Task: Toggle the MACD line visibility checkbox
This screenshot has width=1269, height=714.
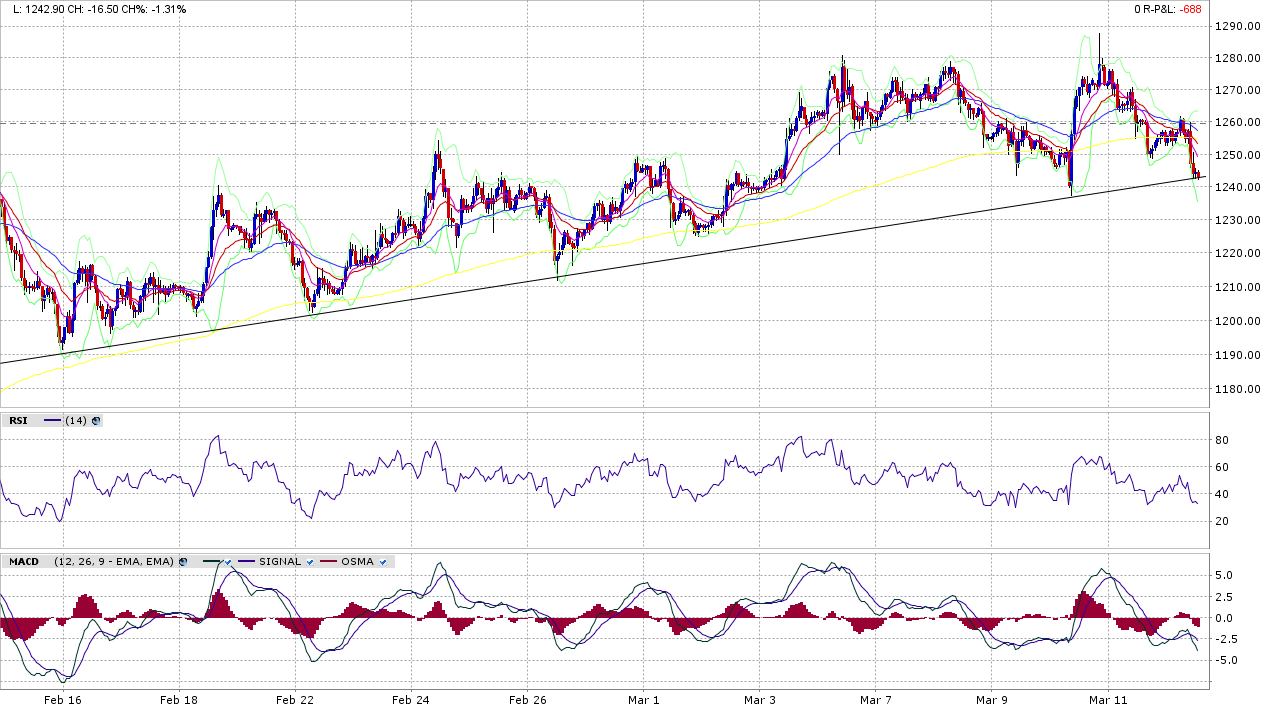Action: point(228,562)
